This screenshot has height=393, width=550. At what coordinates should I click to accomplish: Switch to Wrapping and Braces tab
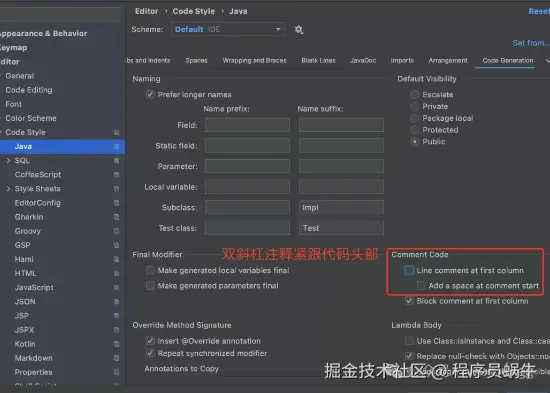tap(254, 61)
